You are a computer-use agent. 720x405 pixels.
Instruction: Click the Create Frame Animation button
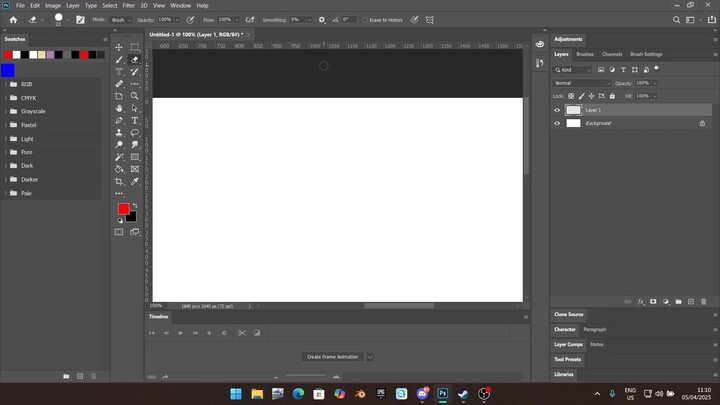[333, 356]
